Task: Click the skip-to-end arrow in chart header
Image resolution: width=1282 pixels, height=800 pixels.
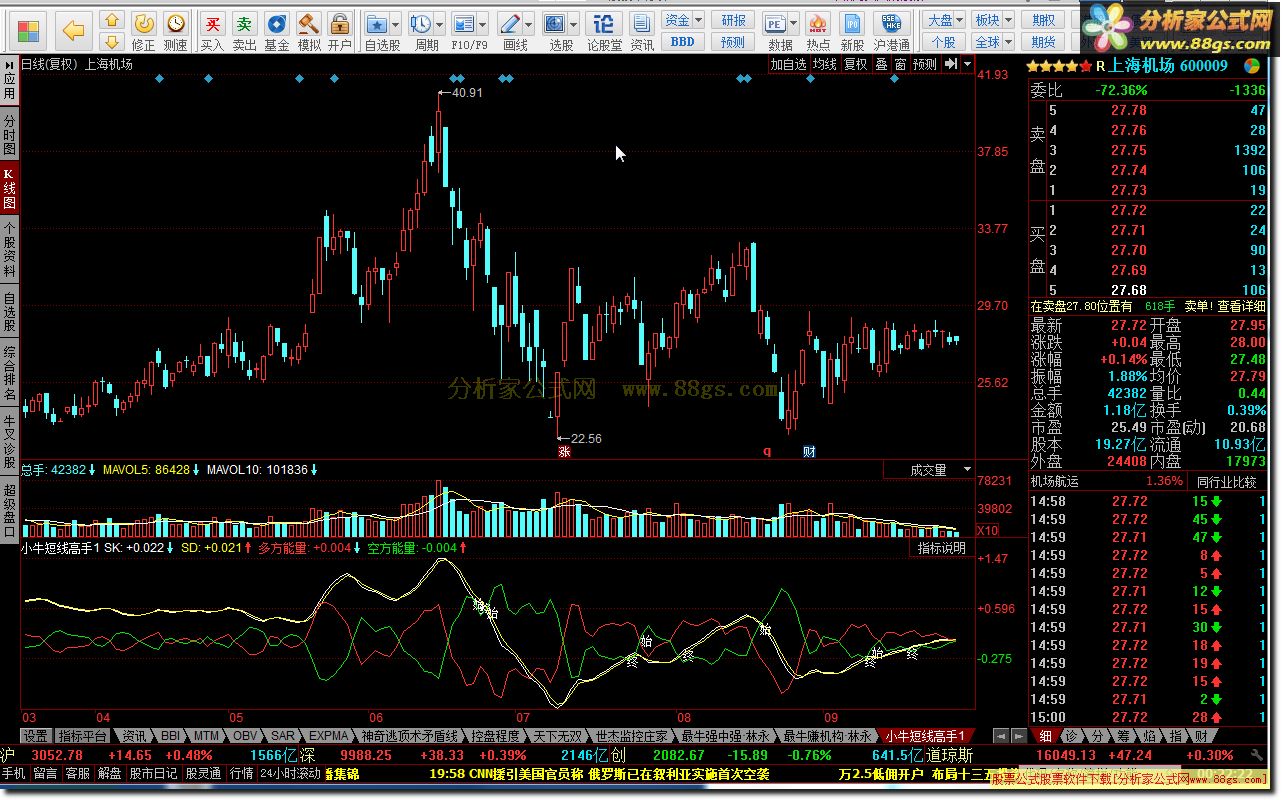Action: tap(951, 64)
